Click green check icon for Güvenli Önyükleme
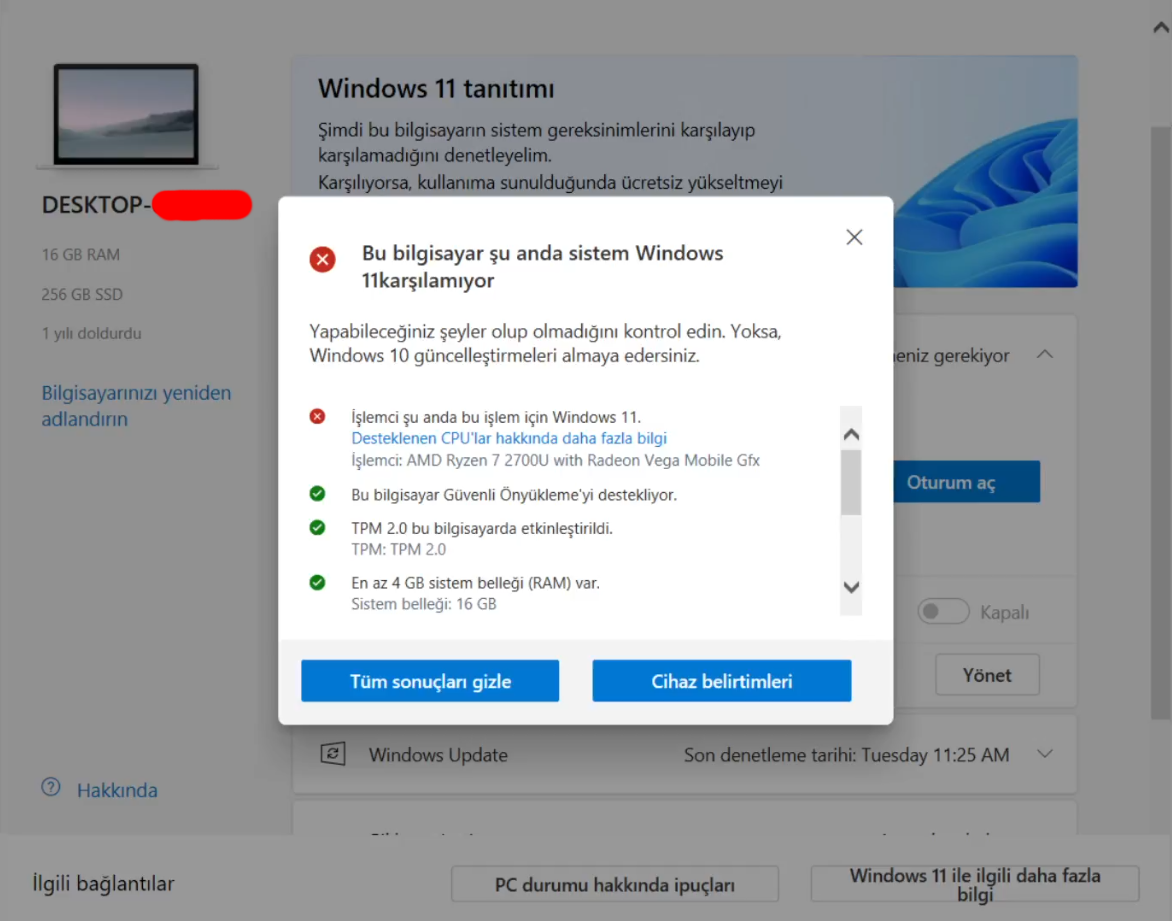This screenshot has height=921, width=1172. tap(317, 493)
